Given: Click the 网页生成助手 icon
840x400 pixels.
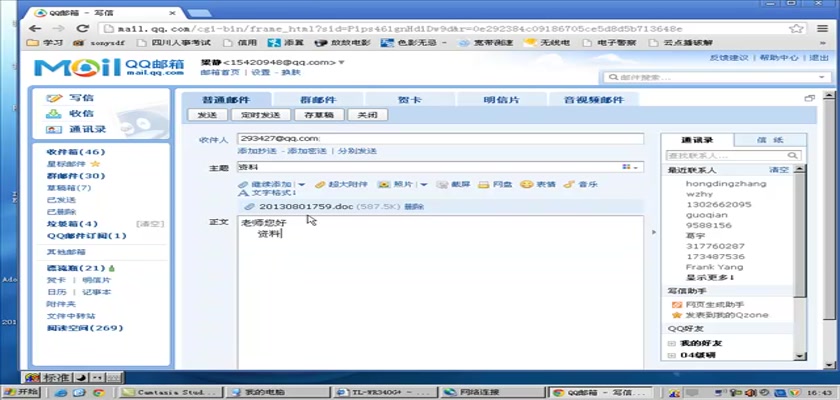Looking at the screenshot, I should click(677, 305).
